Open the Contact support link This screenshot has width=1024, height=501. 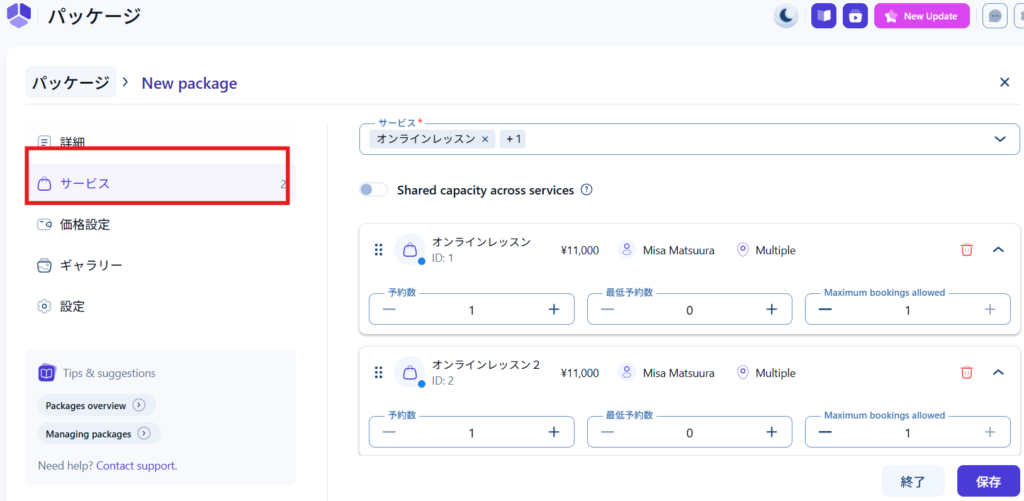coord(136,466)
